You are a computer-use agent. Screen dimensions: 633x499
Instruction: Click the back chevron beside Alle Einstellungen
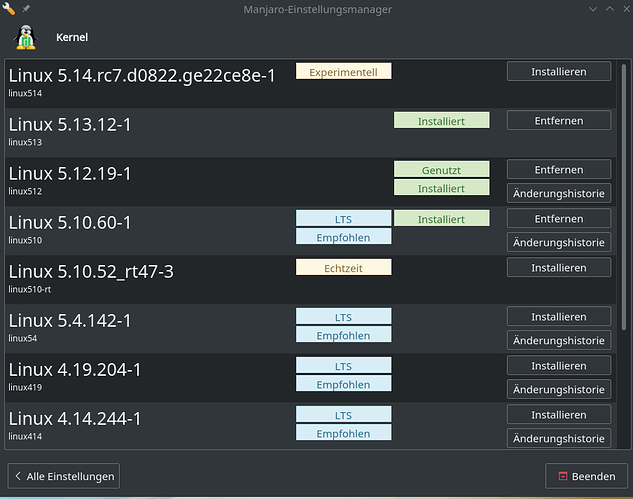[18, 476]
